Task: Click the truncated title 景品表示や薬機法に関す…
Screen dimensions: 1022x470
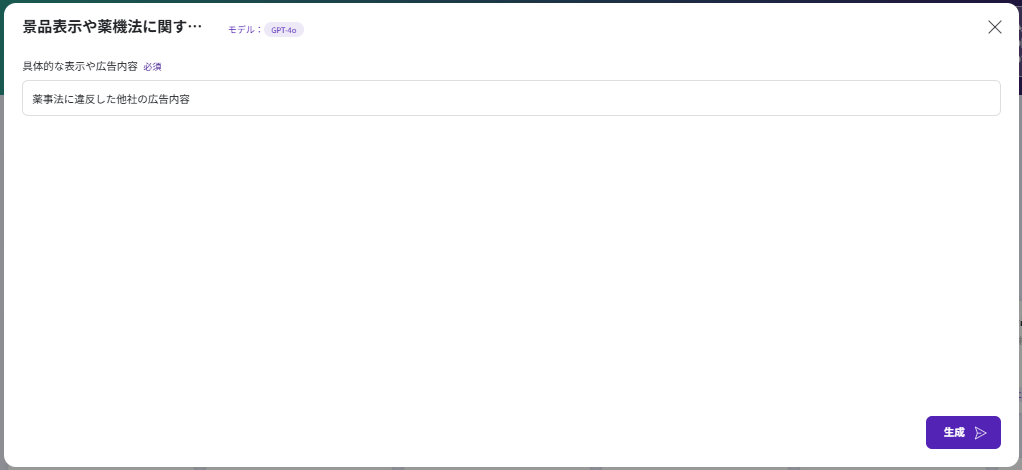Action: point(112,27)
